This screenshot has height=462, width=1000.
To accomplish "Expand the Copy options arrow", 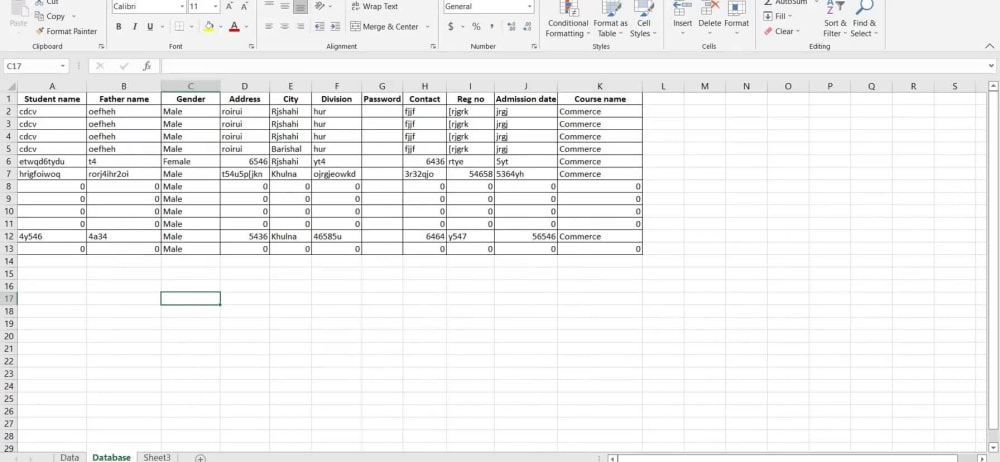I will coord(73,16).
